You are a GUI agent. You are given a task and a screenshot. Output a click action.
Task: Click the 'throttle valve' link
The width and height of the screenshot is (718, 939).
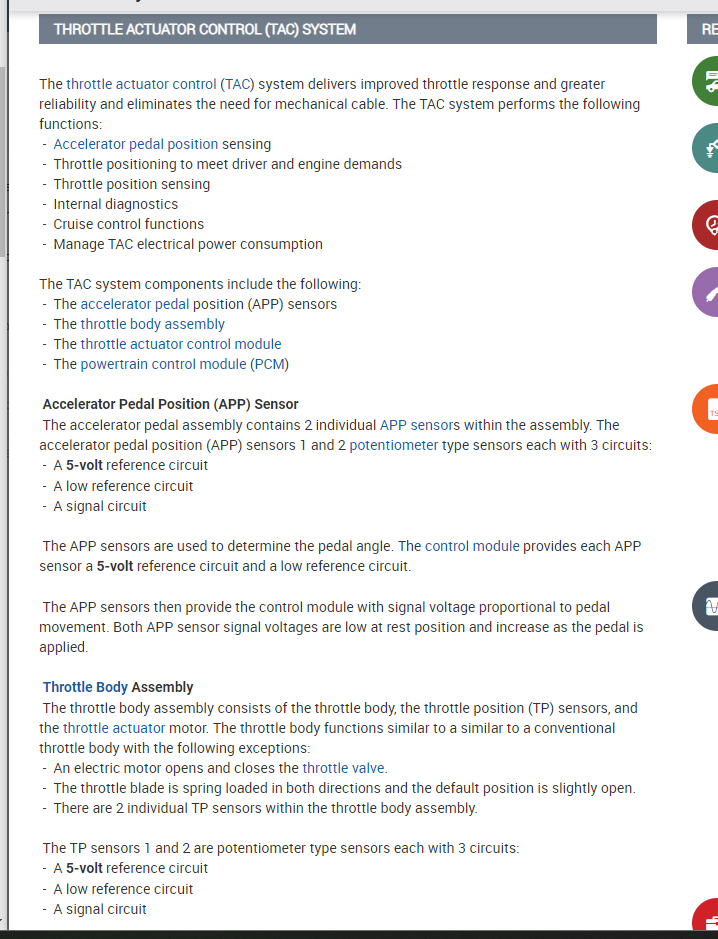(344, 768)
